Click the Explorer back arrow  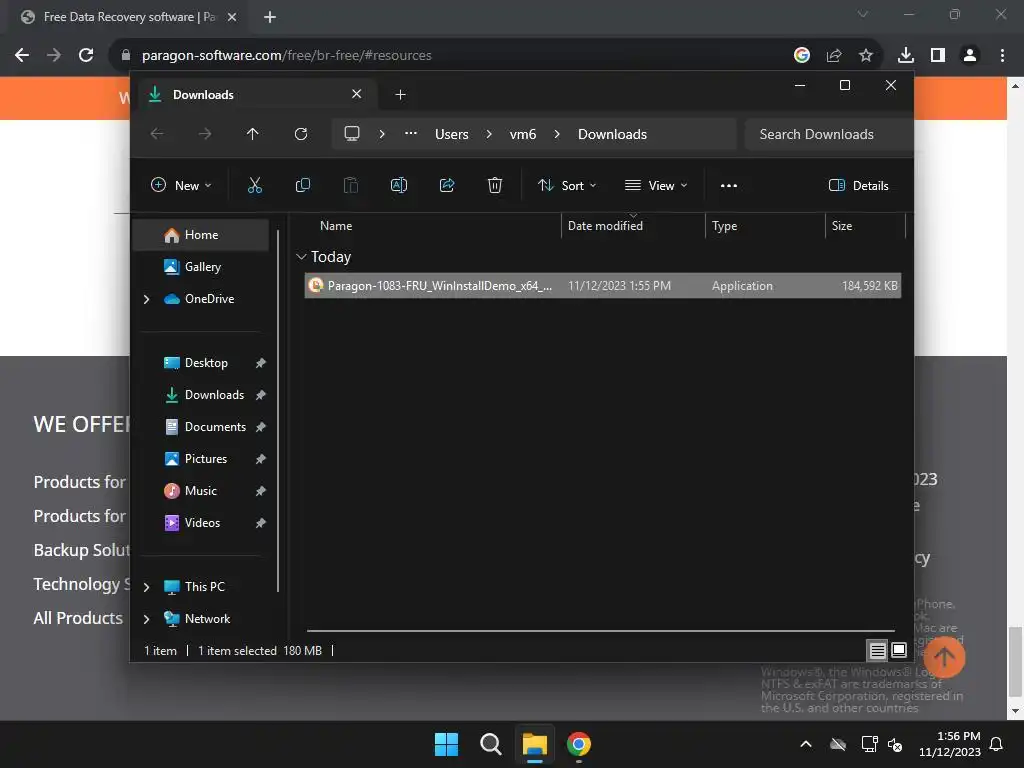pyautogui.click(x=157, y=134)
